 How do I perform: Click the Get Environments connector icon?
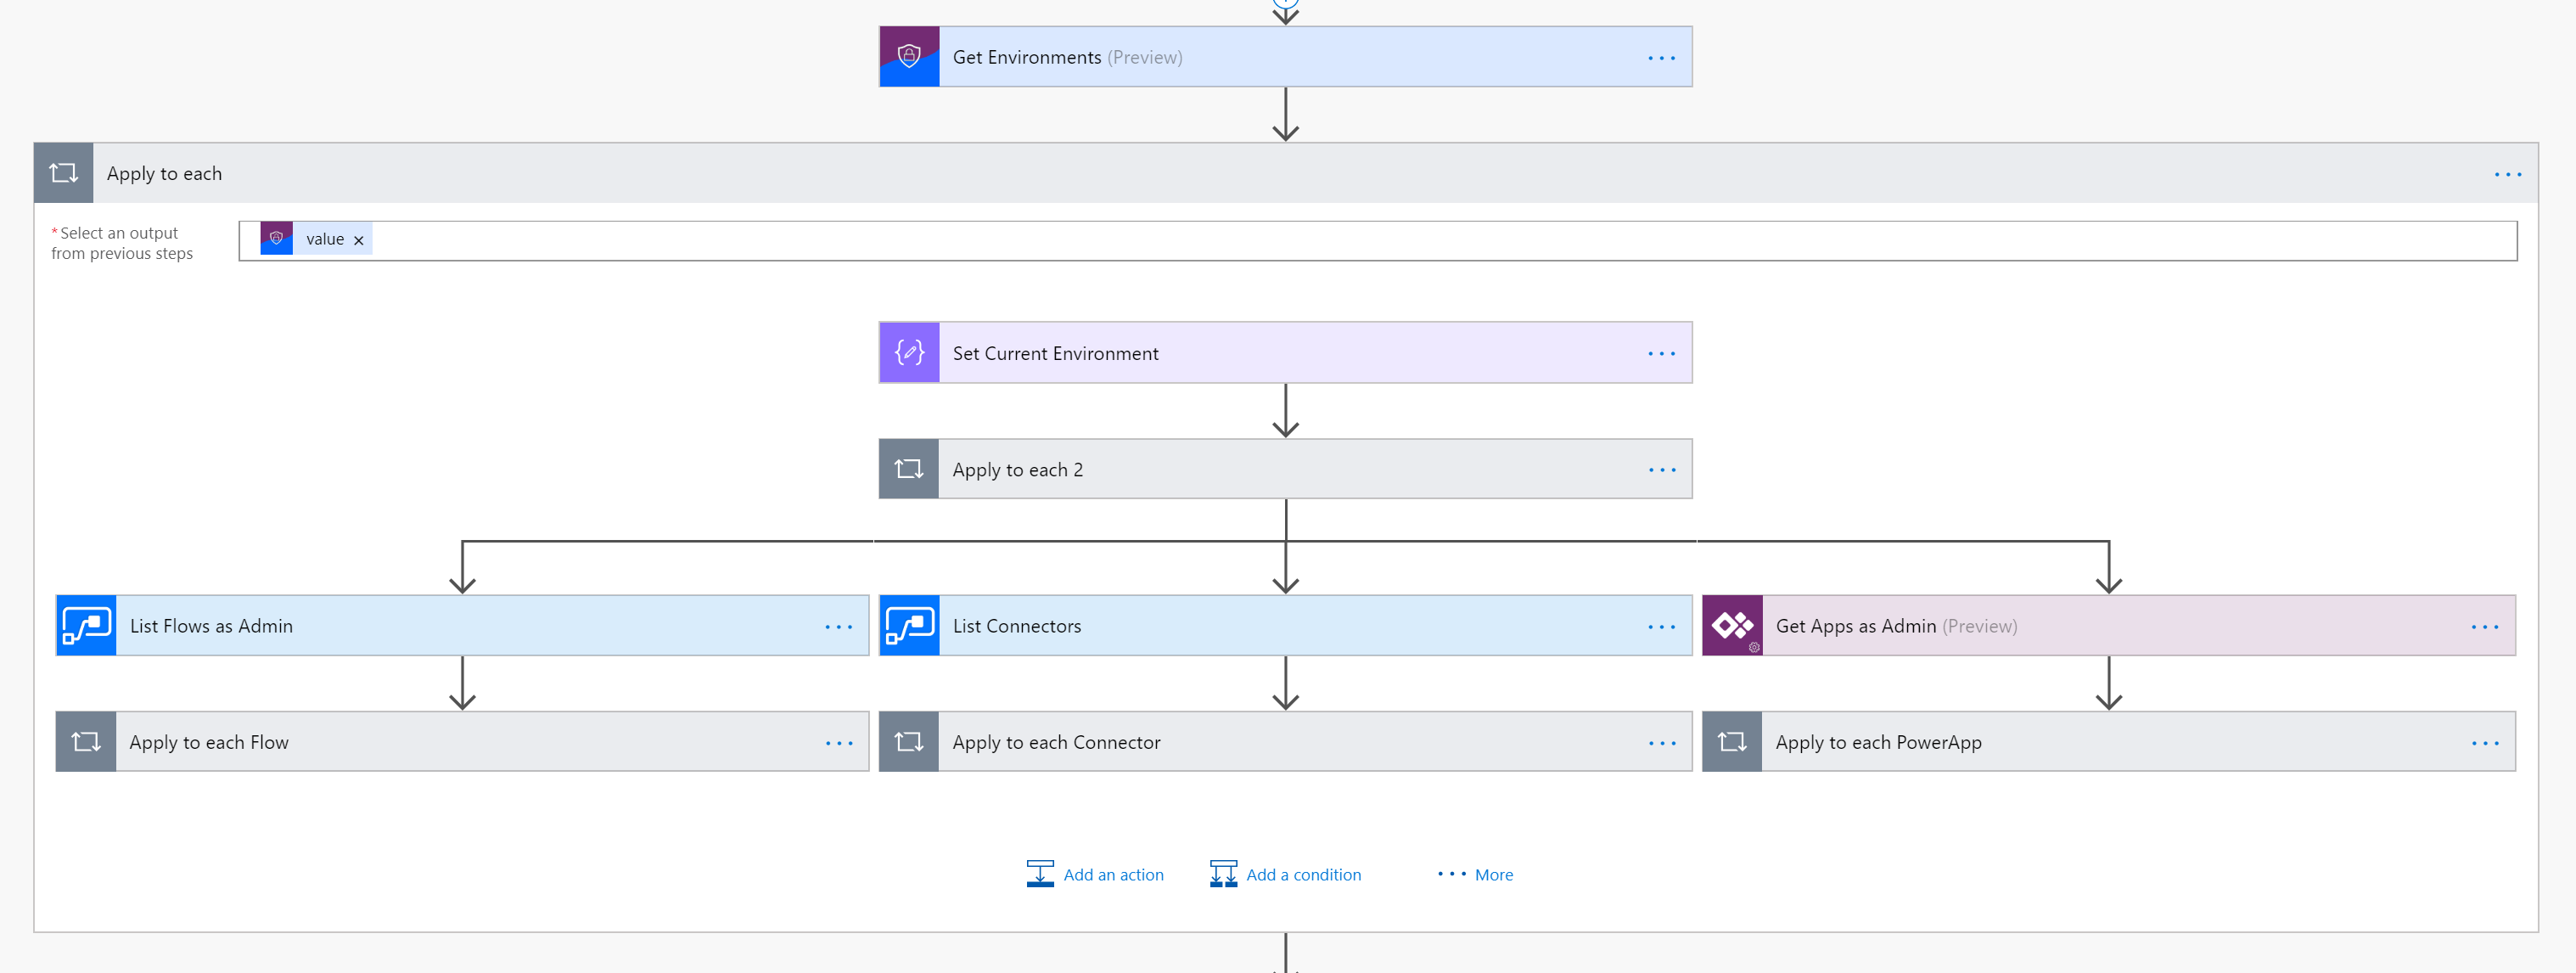(x=908, y=57)
